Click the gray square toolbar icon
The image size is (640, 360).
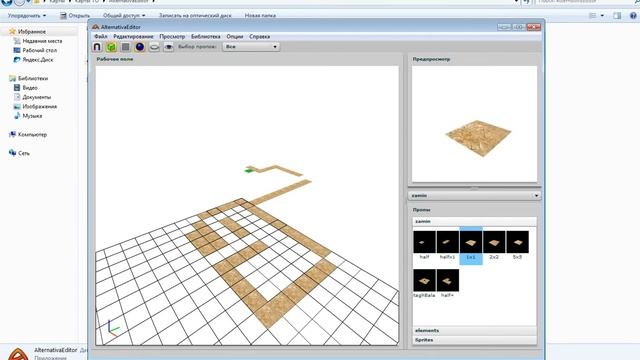[x=126, y=47]
